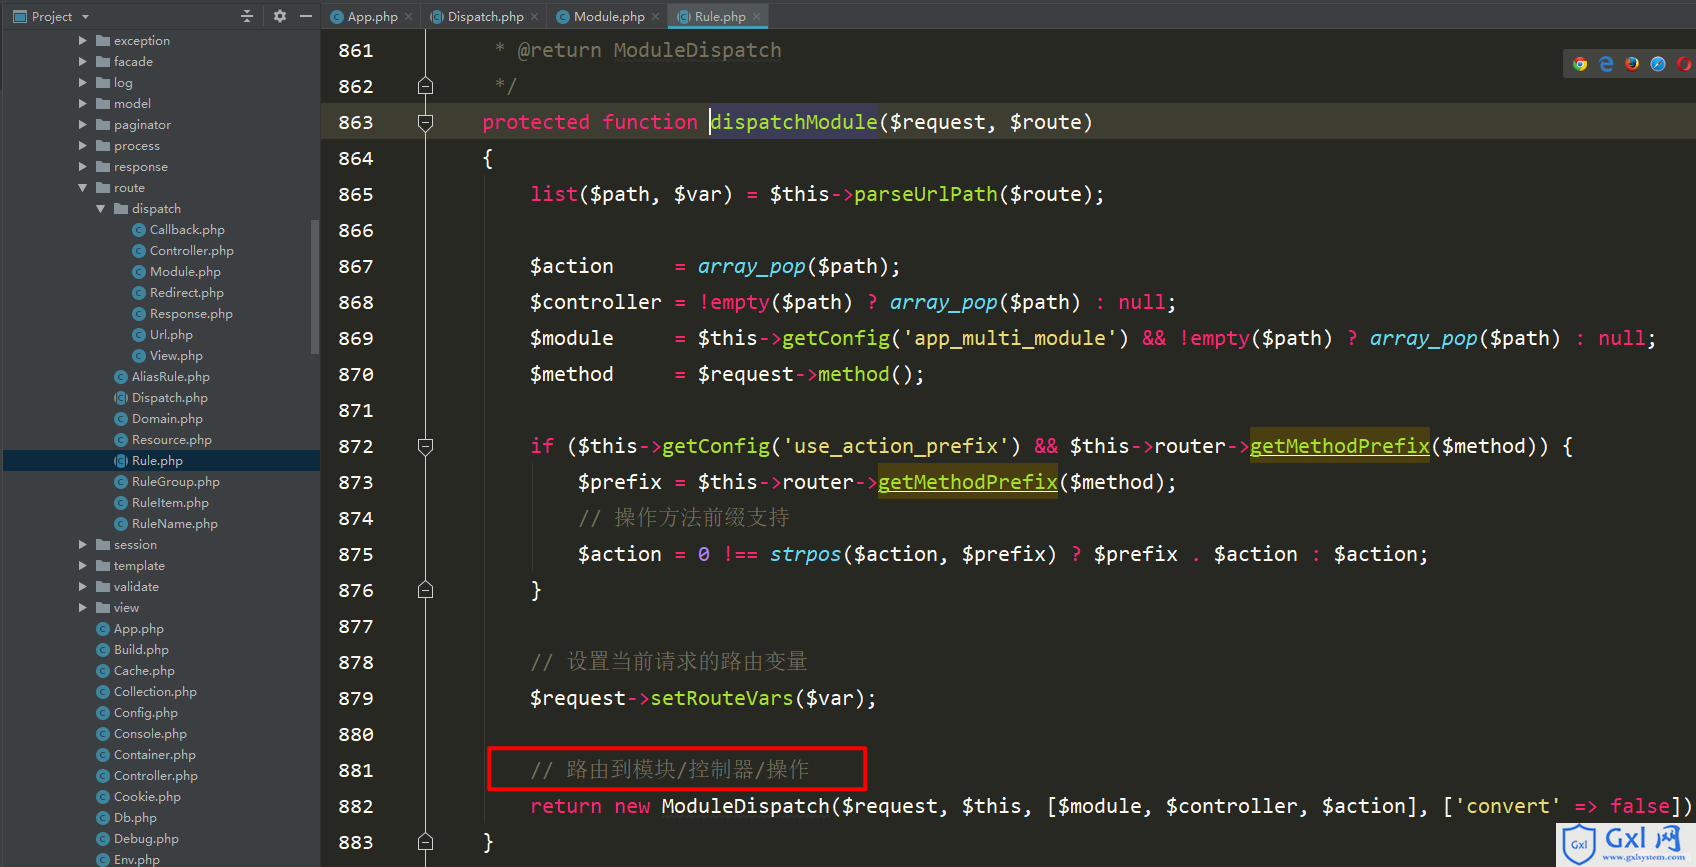Close the Rule.php tab
1696x867 pixels.
pyautogui.click(x=757, y=16)
